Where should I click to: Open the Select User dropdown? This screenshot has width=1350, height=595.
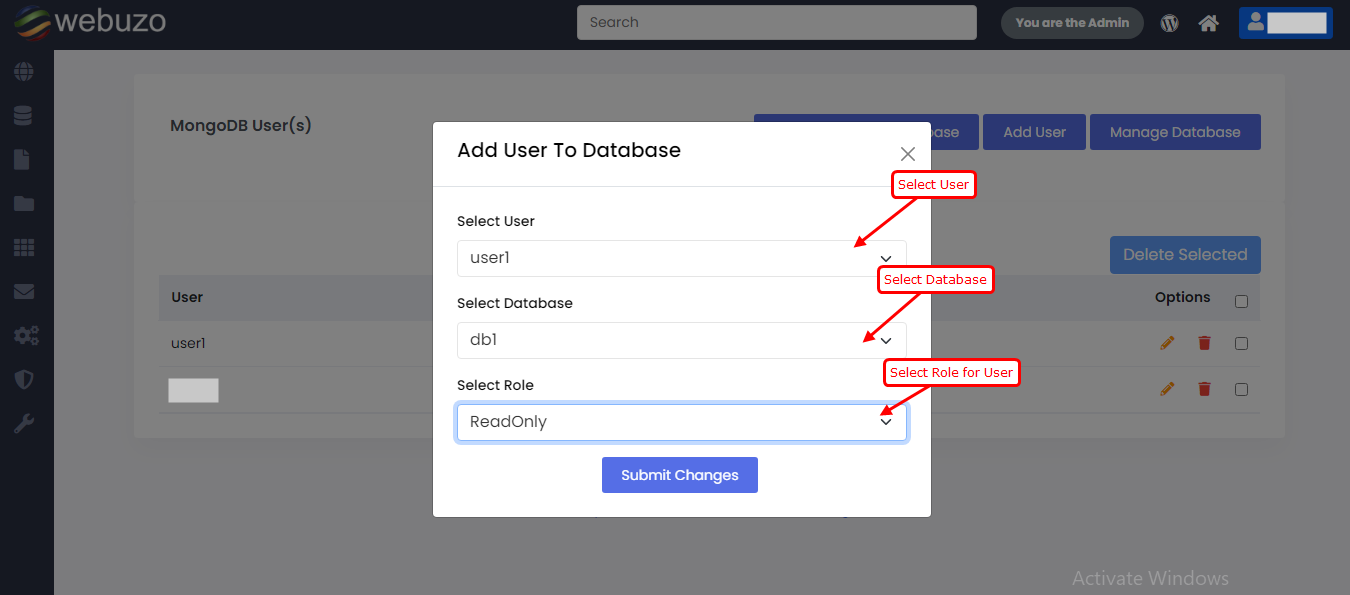(681, 258)
